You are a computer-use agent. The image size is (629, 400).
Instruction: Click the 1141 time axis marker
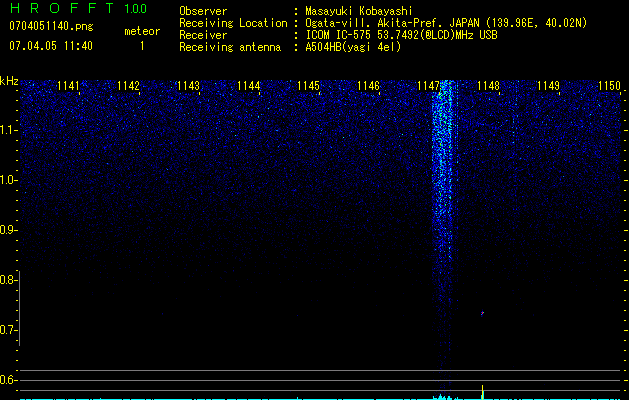tap(69, 86)
